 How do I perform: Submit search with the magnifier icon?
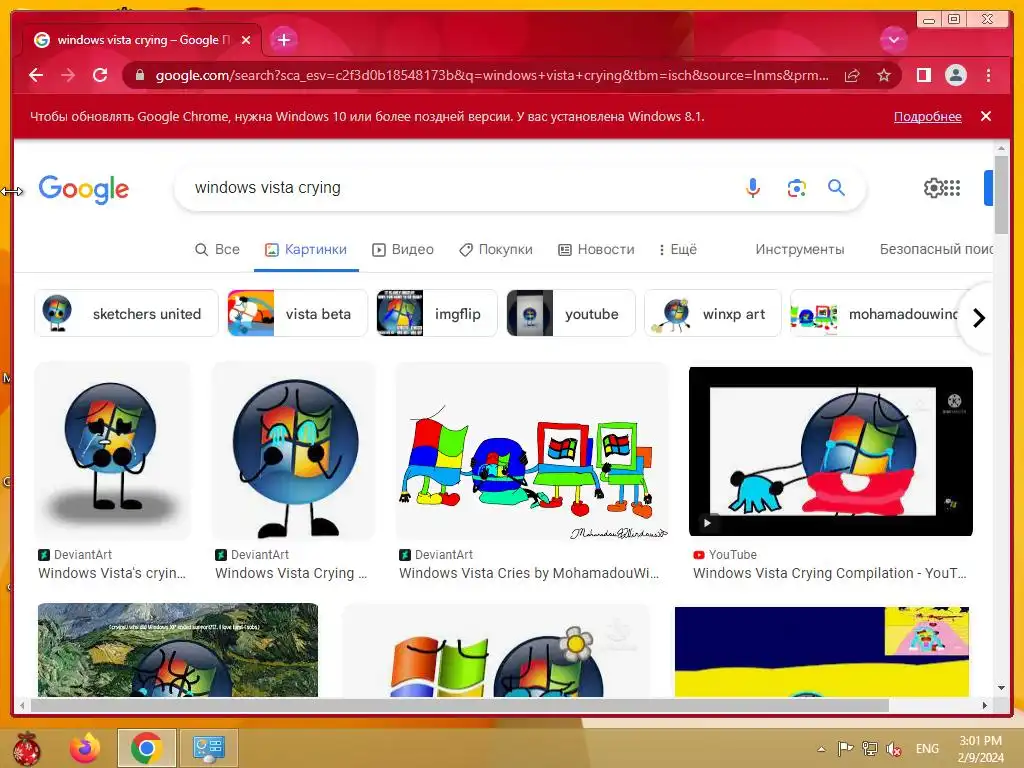click(836, 188)
